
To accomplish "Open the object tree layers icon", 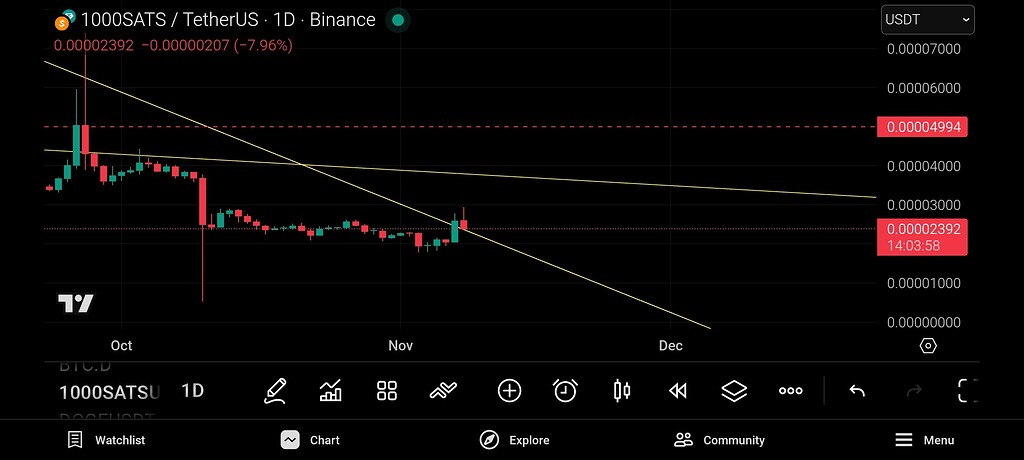I will point(735,390).
